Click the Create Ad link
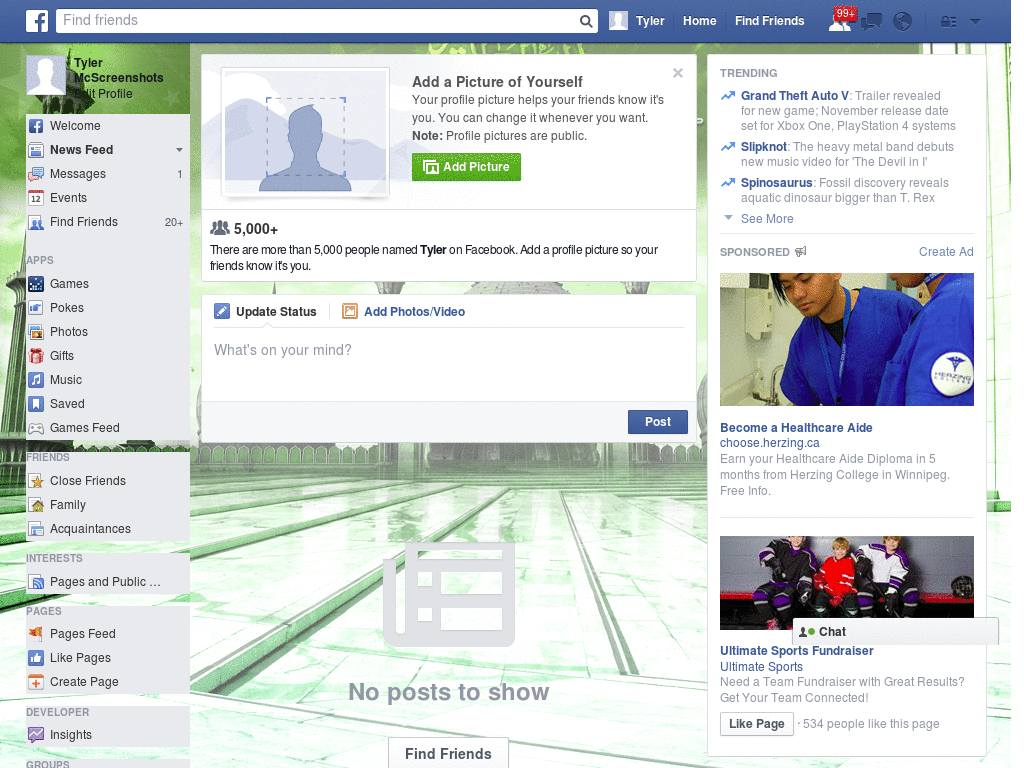 (x=946, y=252)
